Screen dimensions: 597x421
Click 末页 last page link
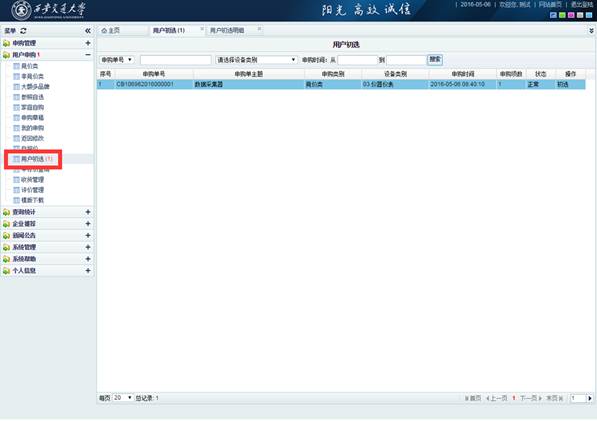[554, 398]
